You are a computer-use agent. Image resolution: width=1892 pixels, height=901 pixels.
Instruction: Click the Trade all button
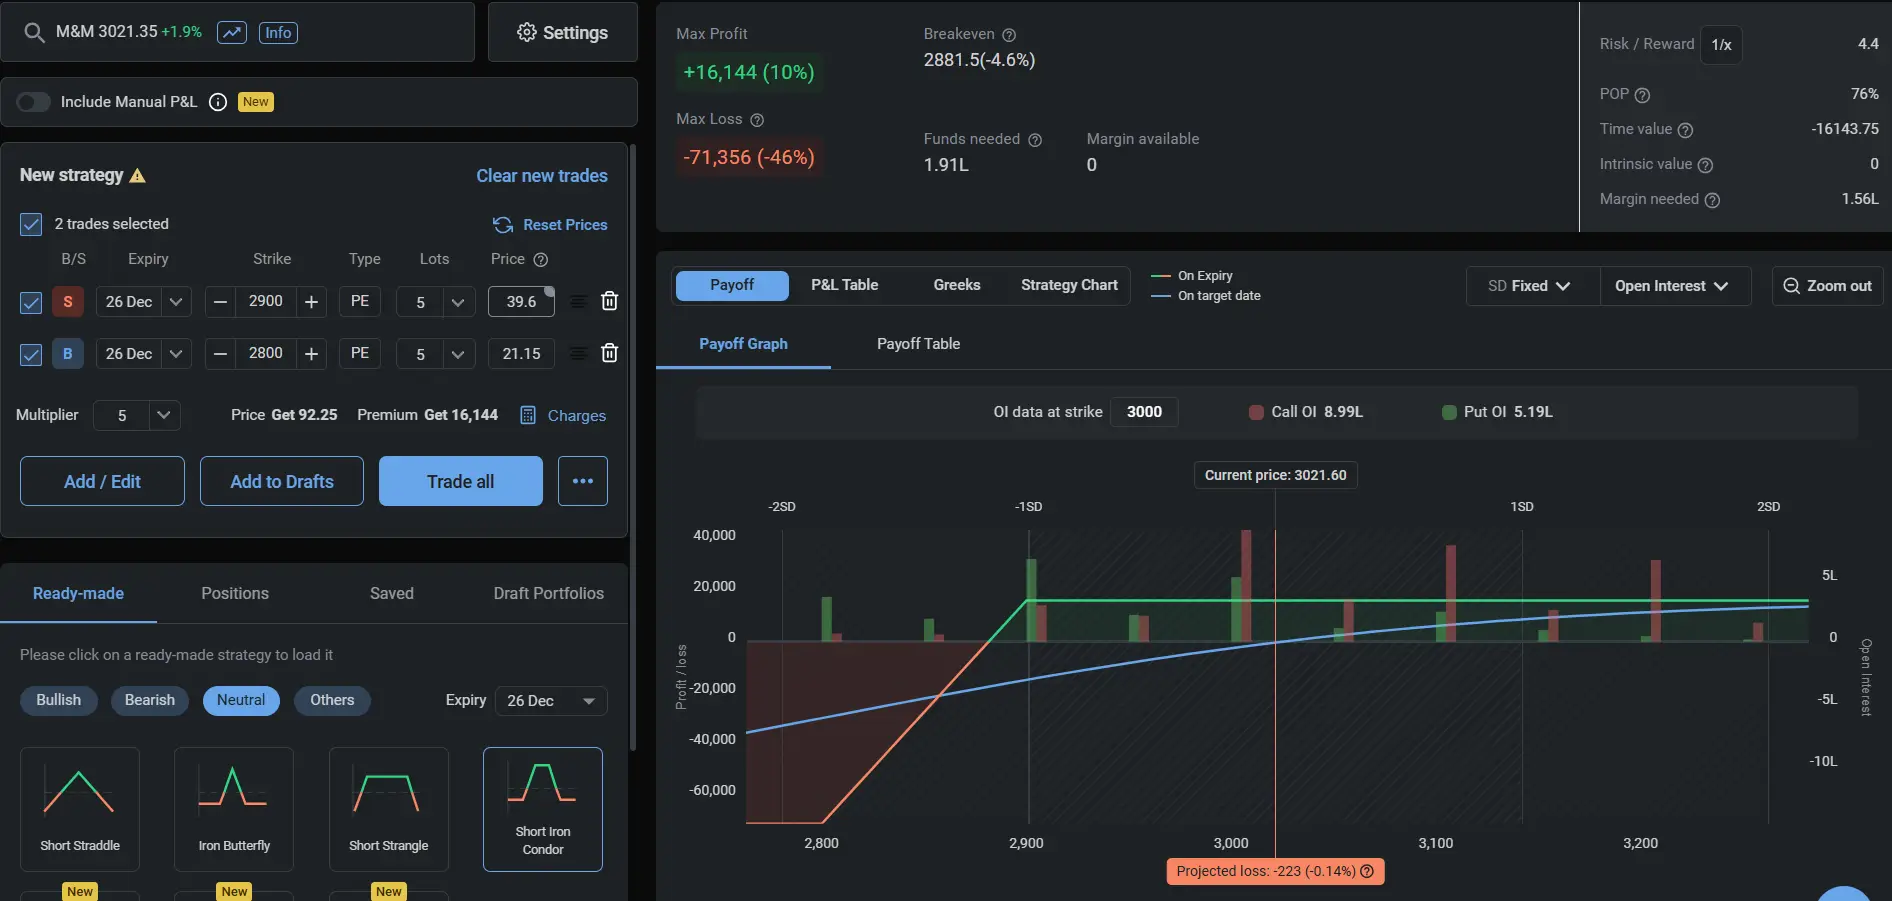point(461,481)
